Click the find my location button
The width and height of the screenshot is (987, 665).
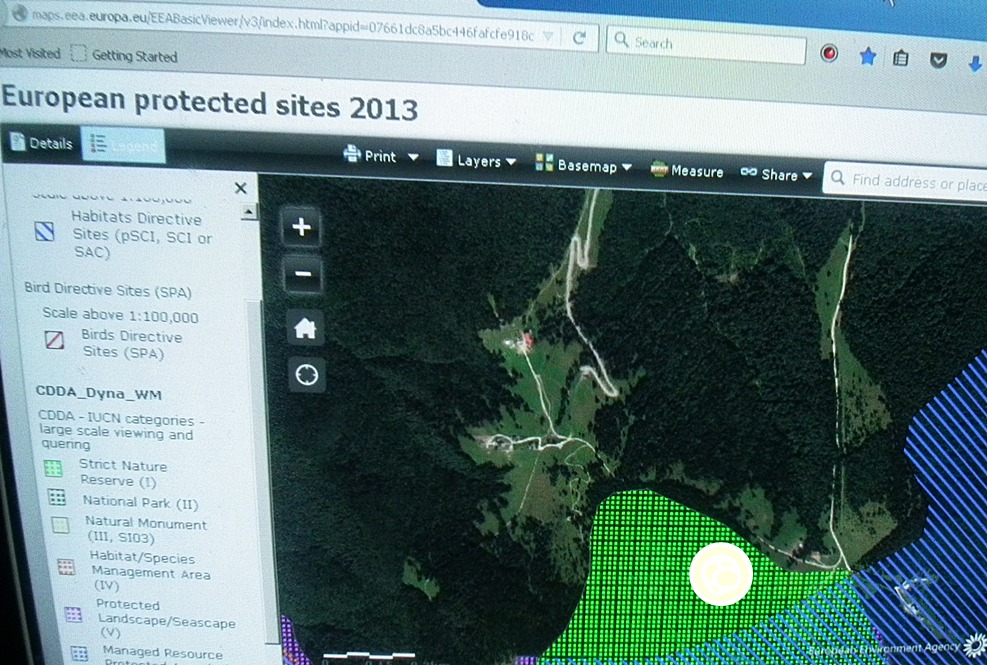click(x=306, y=375)
